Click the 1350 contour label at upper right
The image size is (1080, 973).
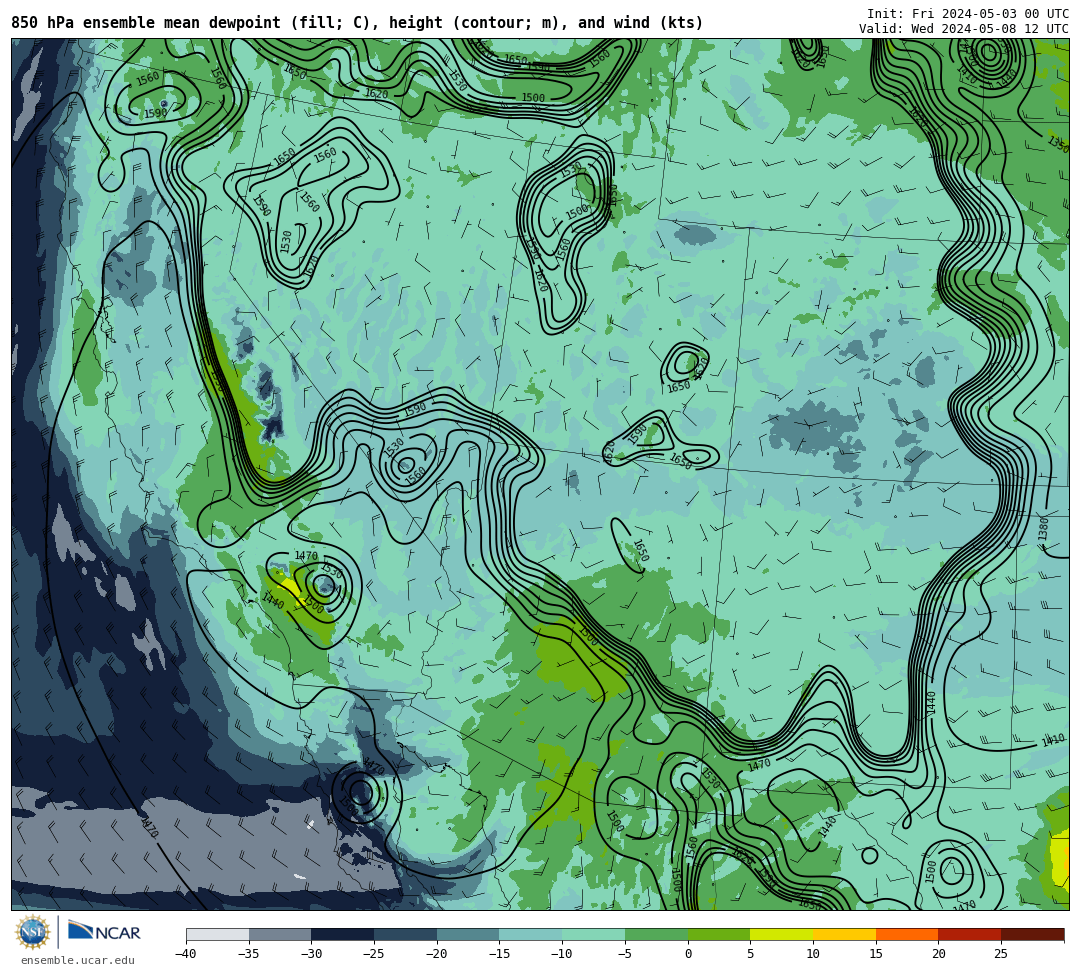[1058, 145]
